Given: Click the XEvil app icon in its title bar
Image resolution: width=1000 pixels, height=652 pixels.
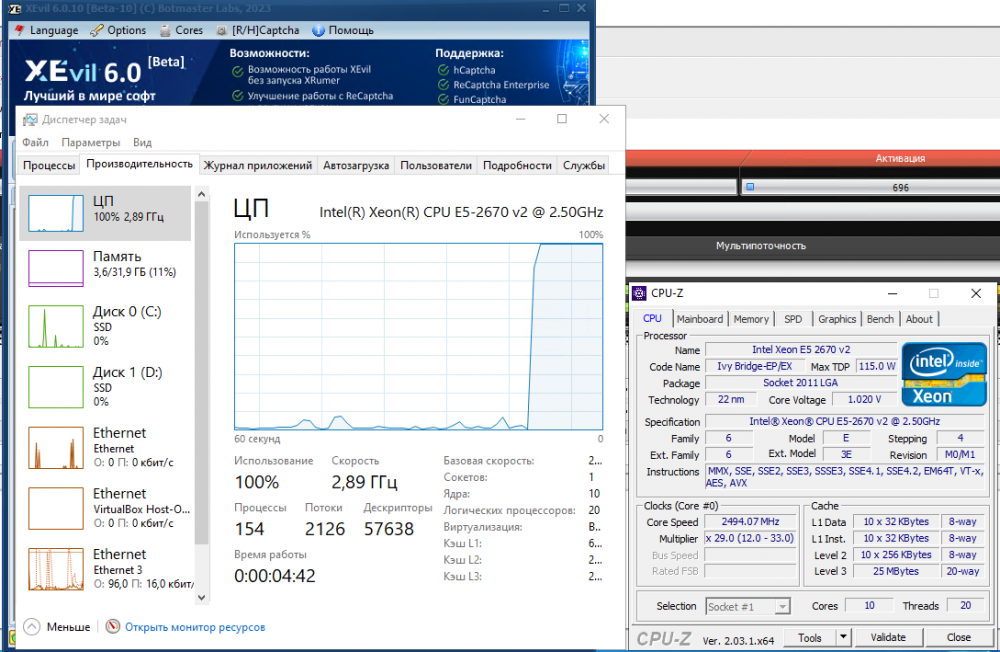Looking at the screenshot, I should [14, 8].
